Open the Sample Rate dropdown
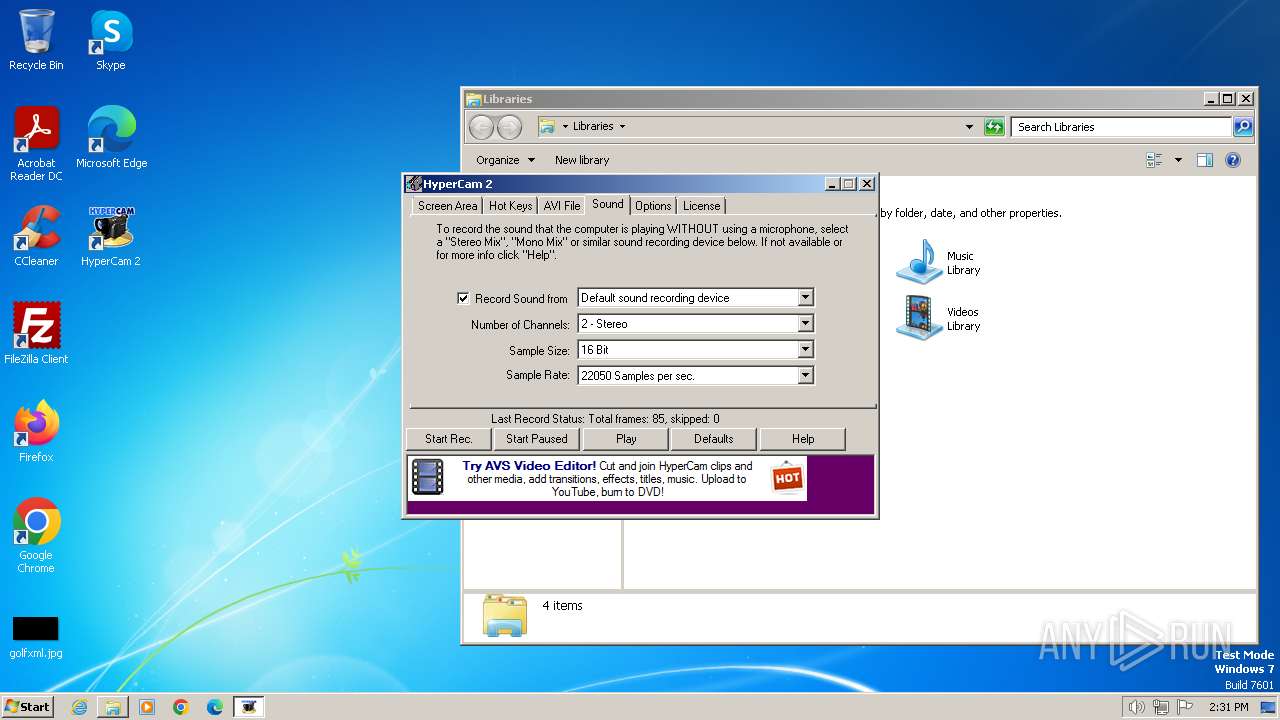1280x720 pixels. click(x=805, y=376)
